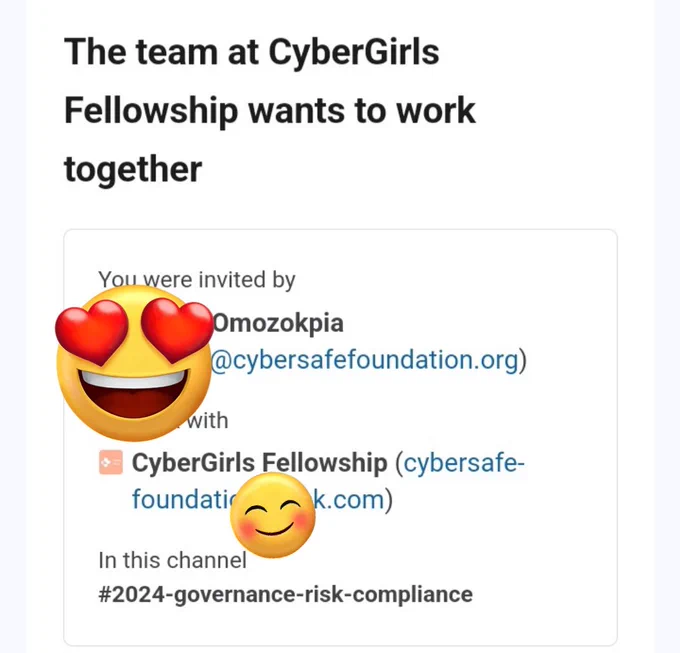Image resolution: width=680 pixels, height=653 pixels.
Task: Click the 'foundati' portion of workspace link
Action: tap(182, 499)
